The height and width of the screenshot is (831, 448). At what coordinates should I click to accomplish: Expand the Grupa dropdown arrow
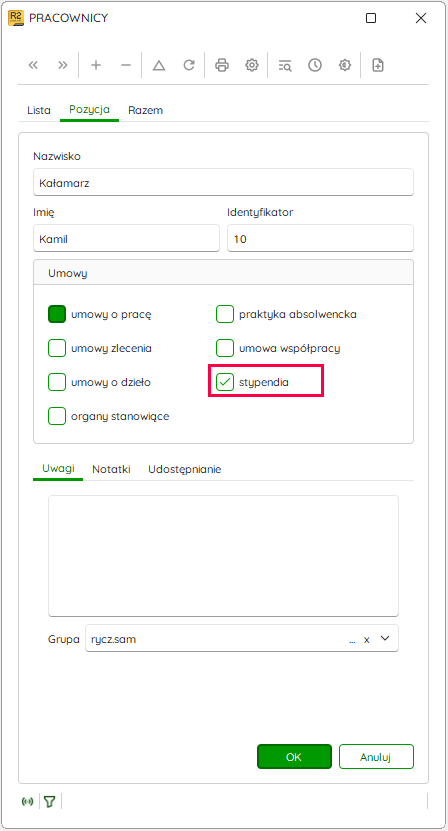pyautogui.click(x=385, y=639)
